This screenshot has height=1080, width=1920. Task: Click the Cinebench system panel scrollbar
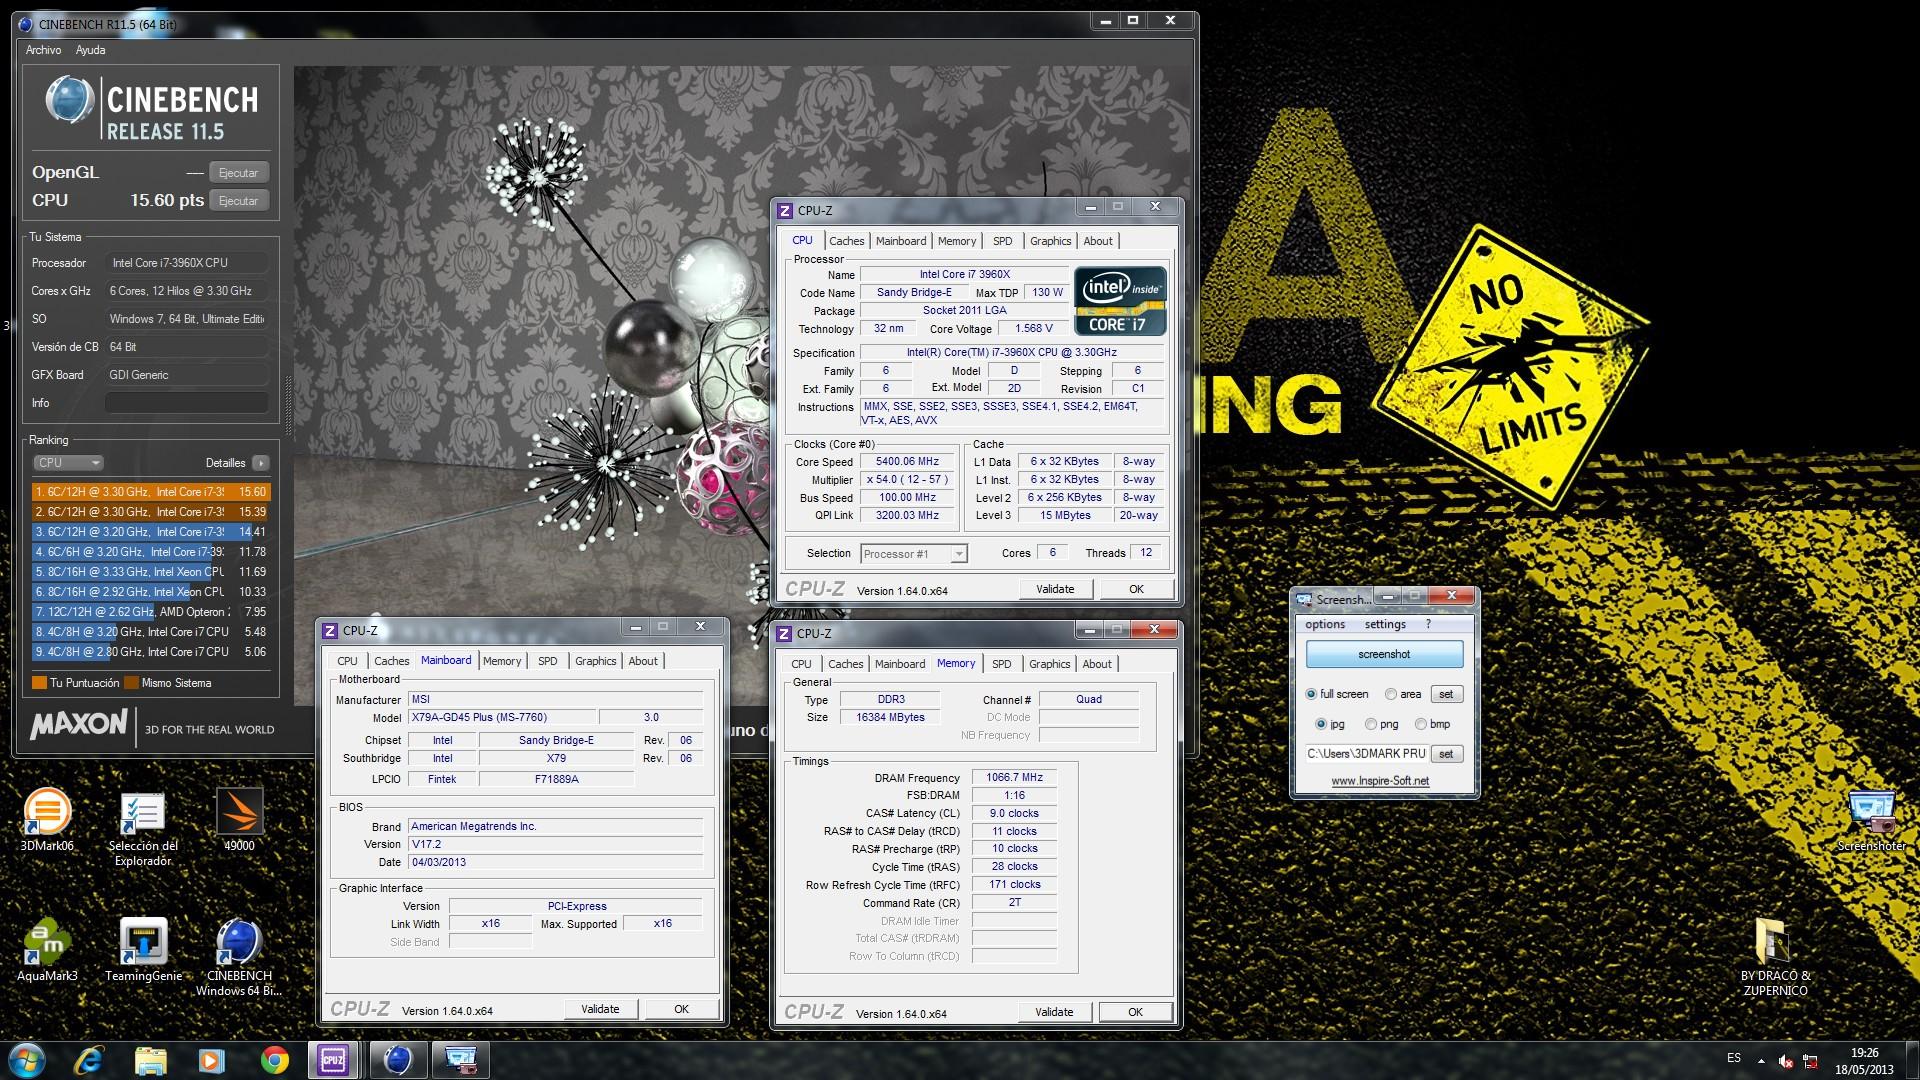click(289, 404)
